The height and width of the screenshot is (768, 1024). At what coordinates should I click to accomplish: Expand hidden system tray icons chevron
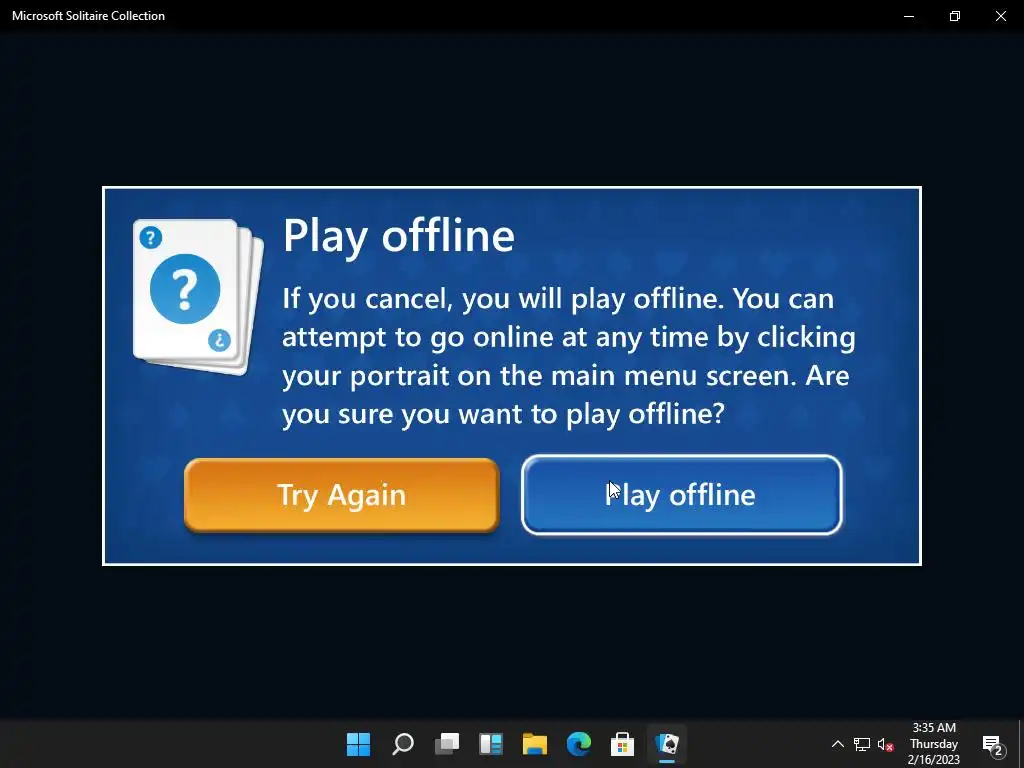tap(837, 744)
